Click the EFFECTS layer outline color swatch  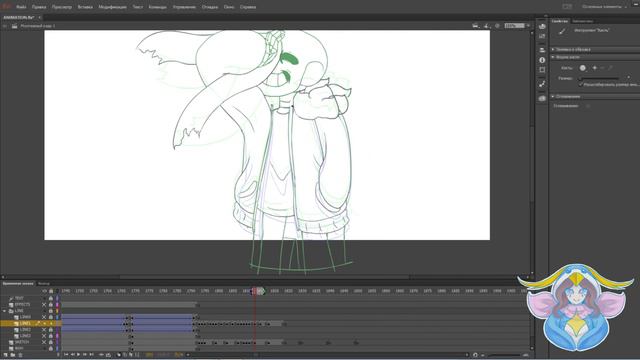point(57,304)
